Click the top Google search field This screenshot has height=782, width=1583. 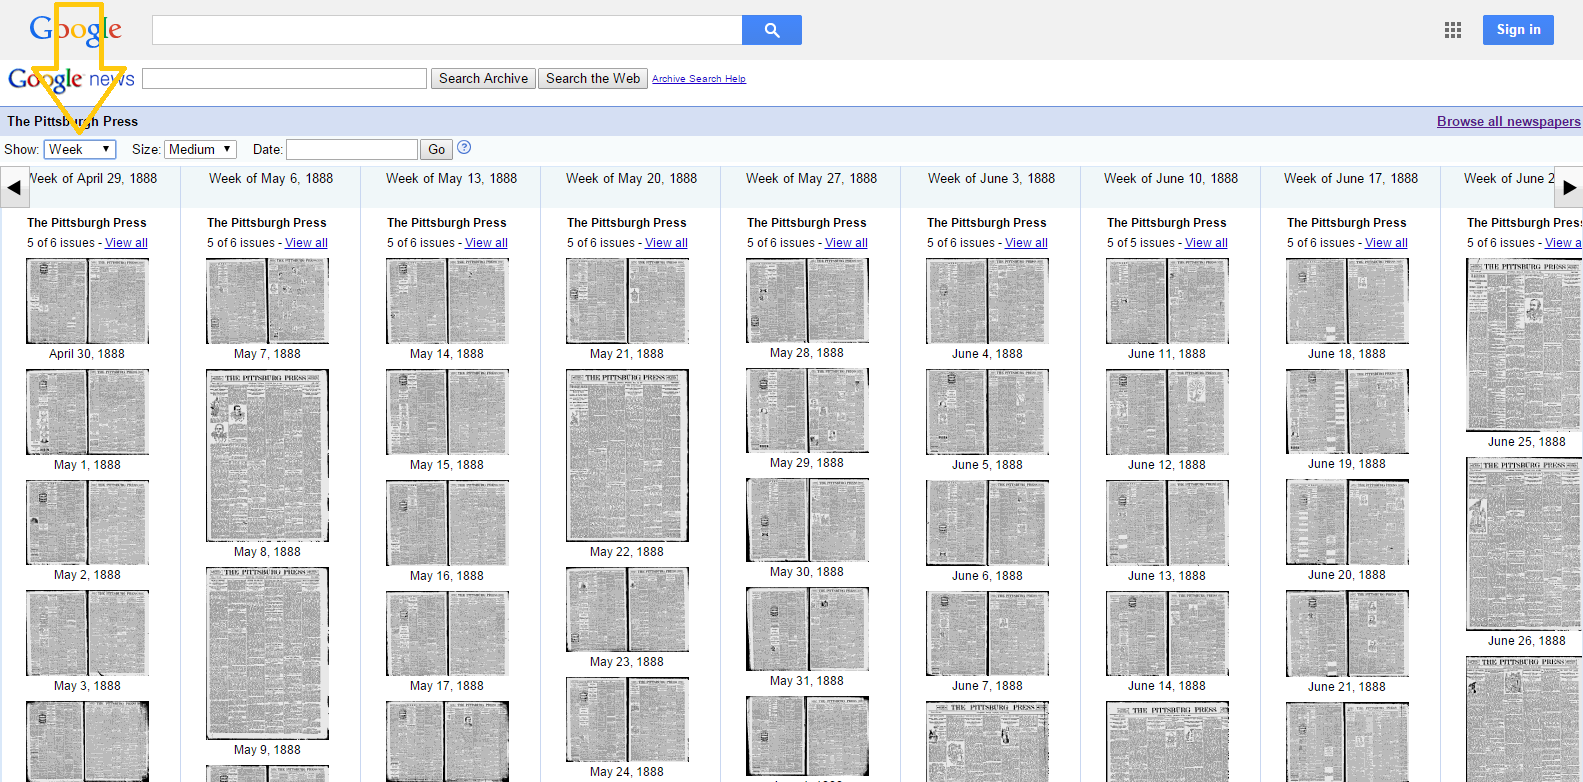click(447, 30)
